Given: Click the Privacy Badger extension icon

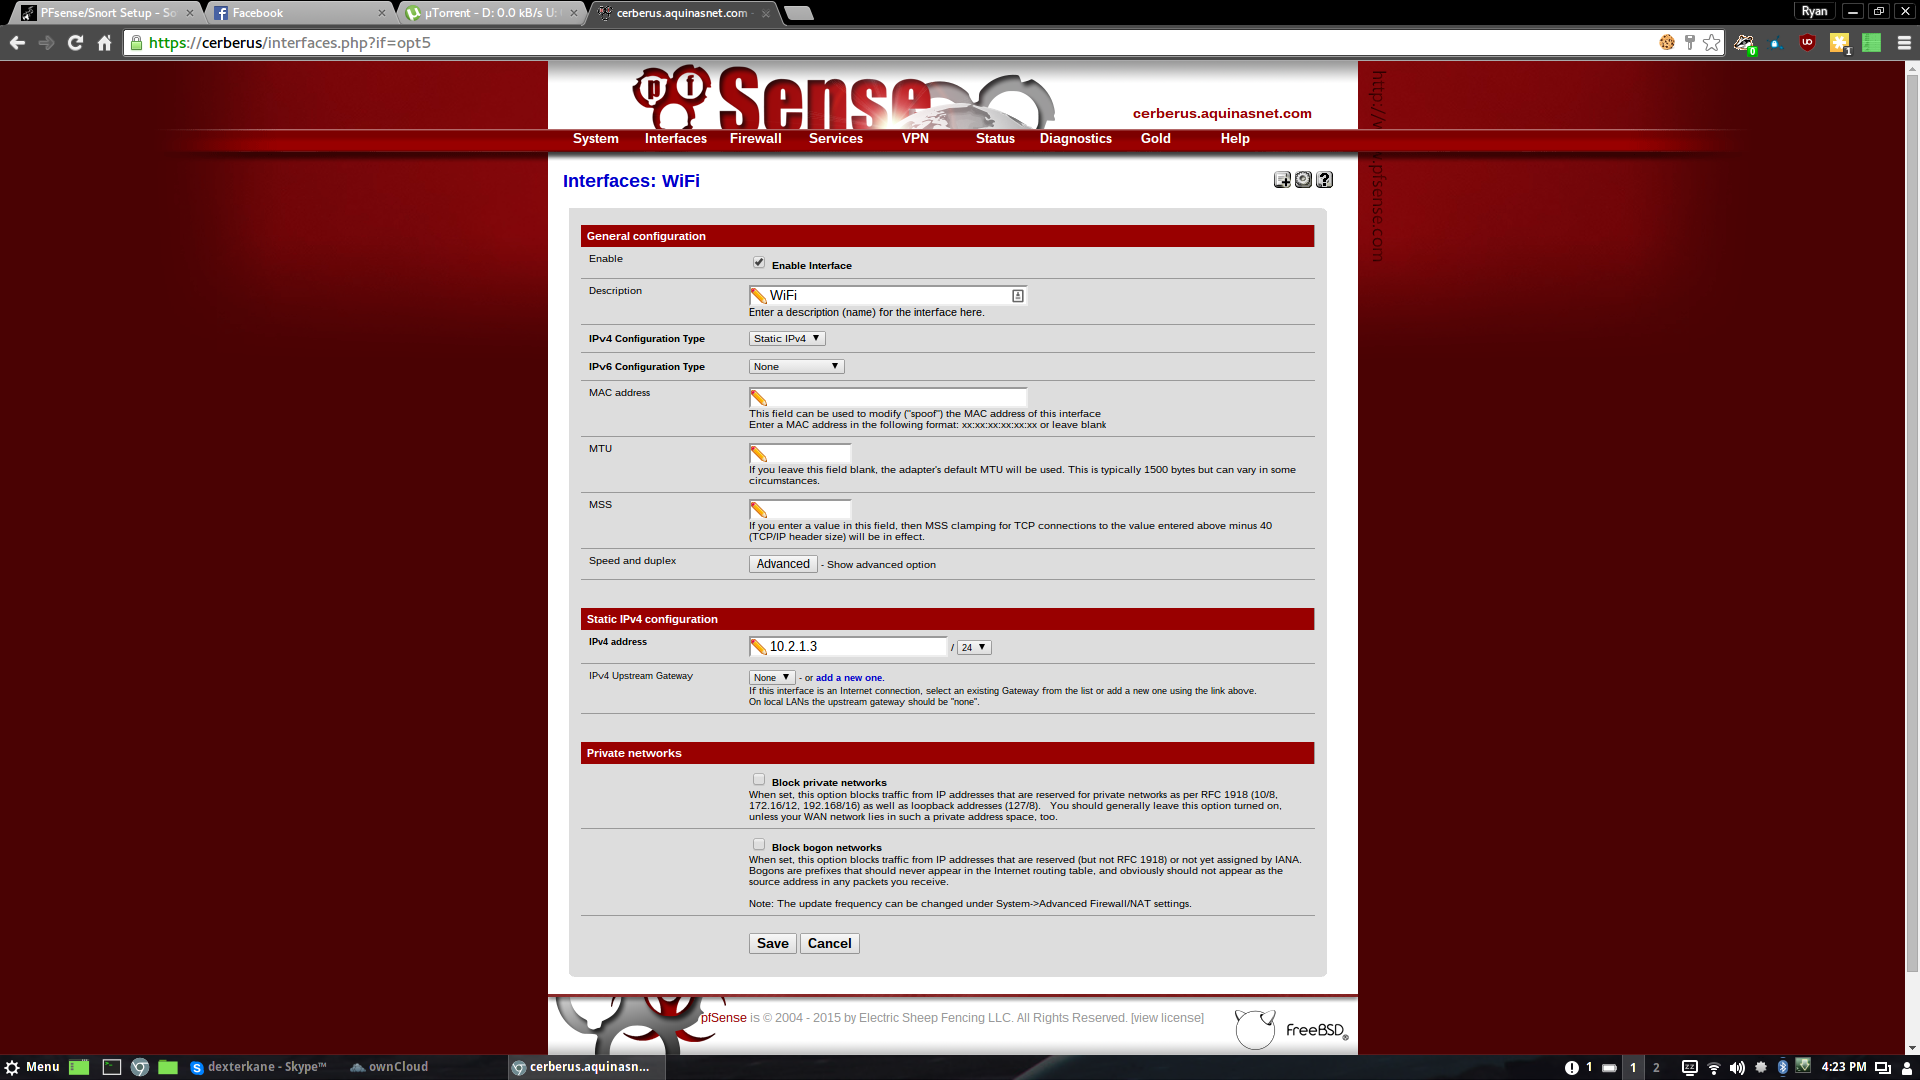Looking at the screenshot, I should [x=1744, y=43].
